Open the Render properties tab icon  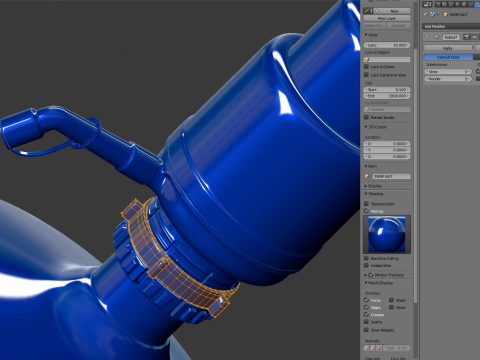[x=438, y=4]
